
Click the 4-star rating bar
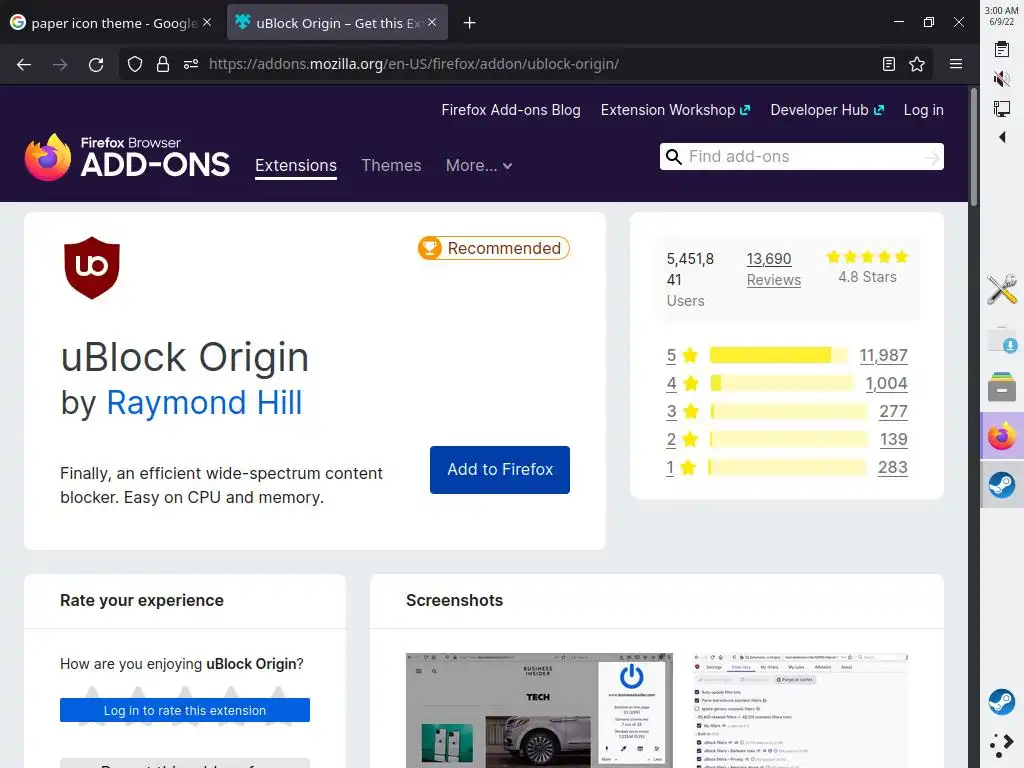(782, 383)
